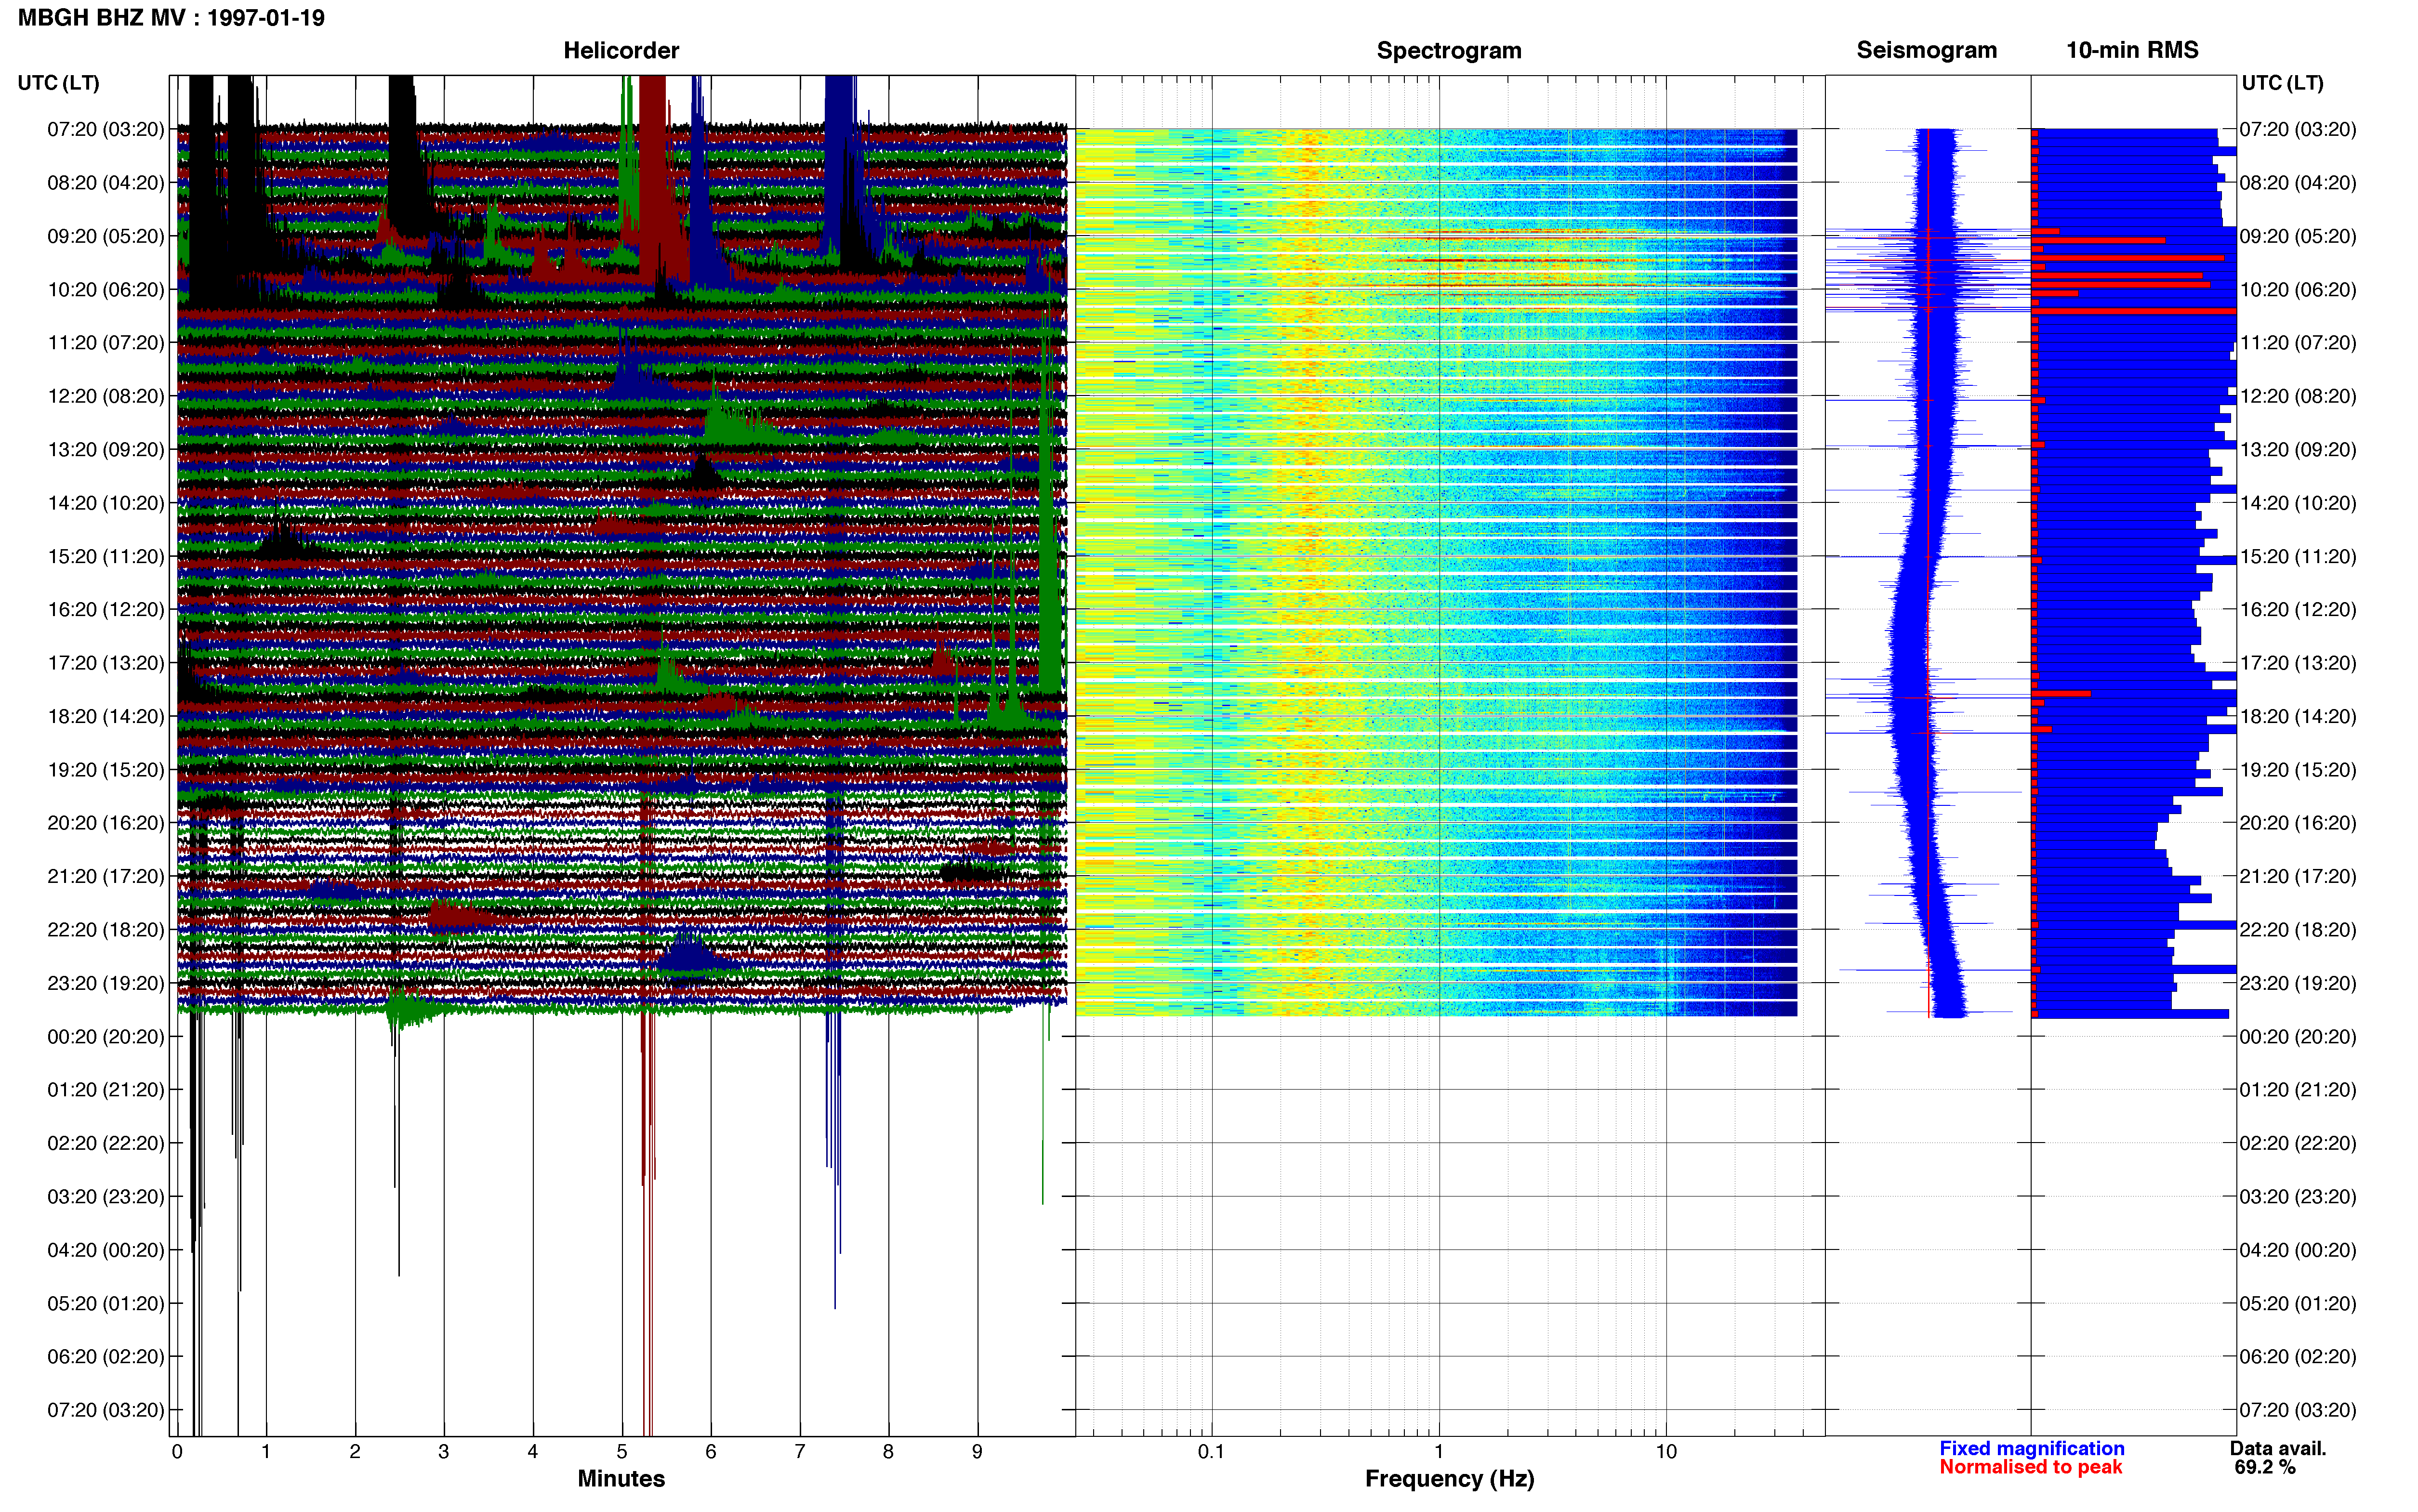The height and width of the screenshot is (1512, 2418).
Task: Click the left top '07:20 (03:20)' time label
Action: [106, 129]
